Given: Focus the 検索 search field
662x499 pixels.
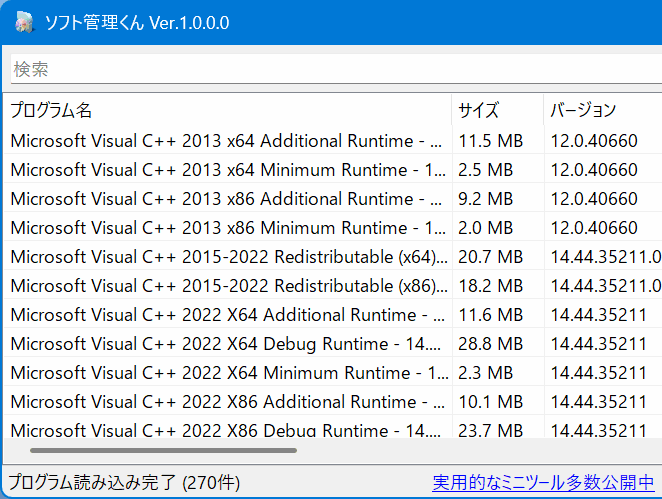Looking at the screenshot, I should pos(336,69).
